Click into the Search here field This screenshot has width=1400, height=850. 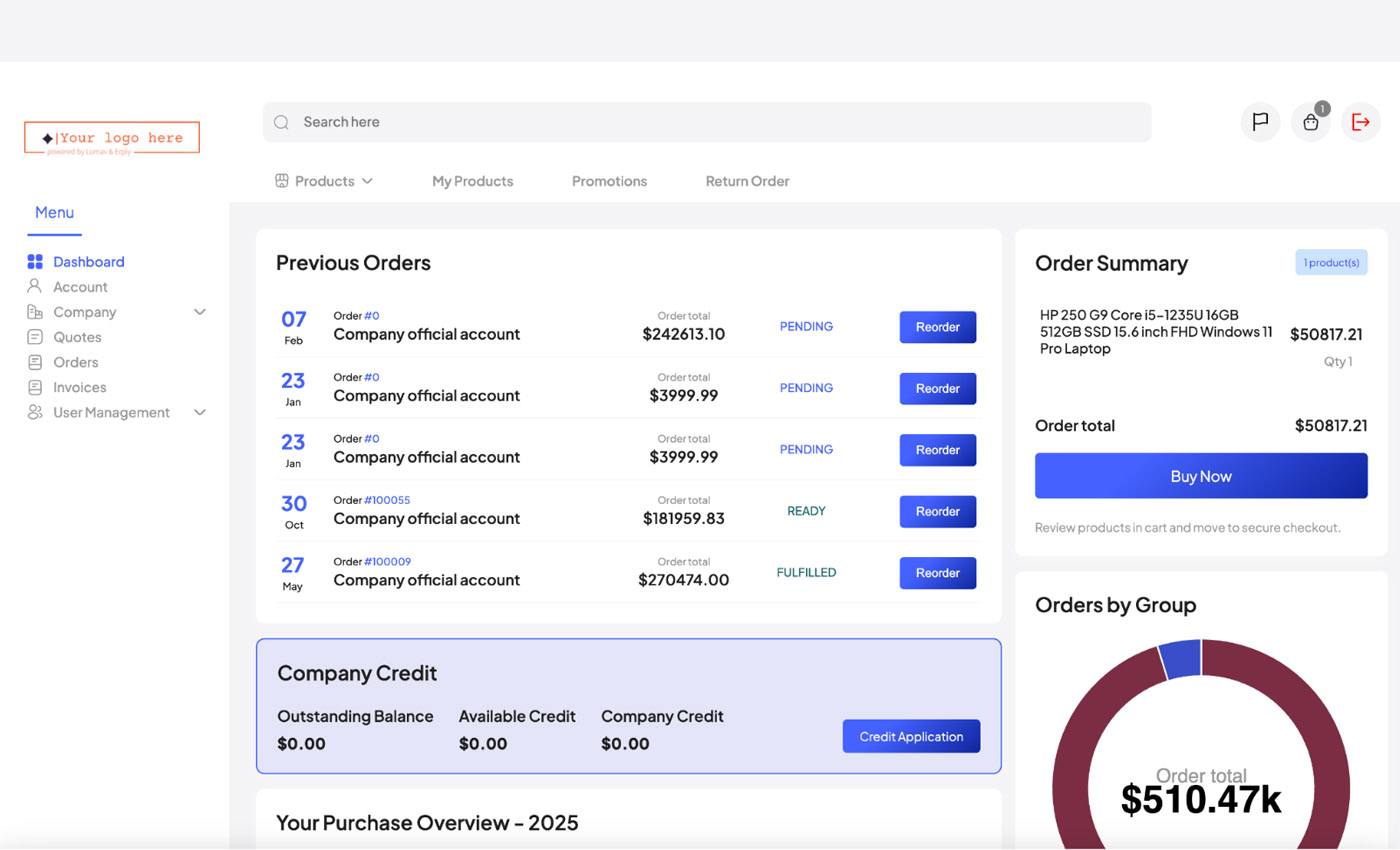pyautogui.click(x=707, y=122)
